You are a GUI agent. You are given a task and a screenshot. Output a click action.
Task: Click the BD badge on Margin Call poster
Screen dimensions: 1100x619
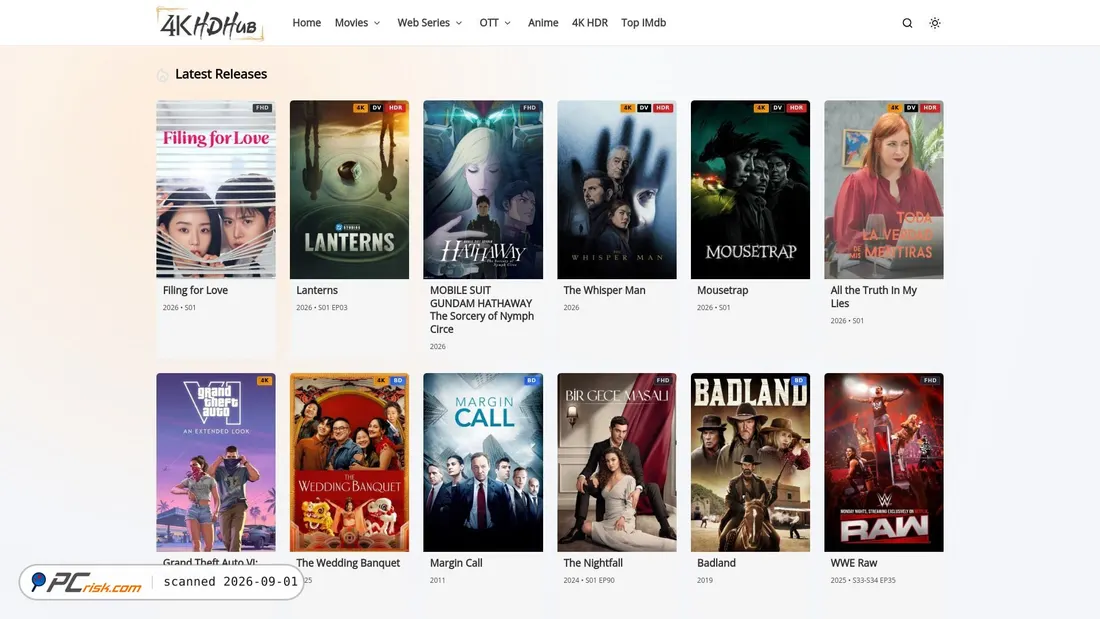[531, 380]
